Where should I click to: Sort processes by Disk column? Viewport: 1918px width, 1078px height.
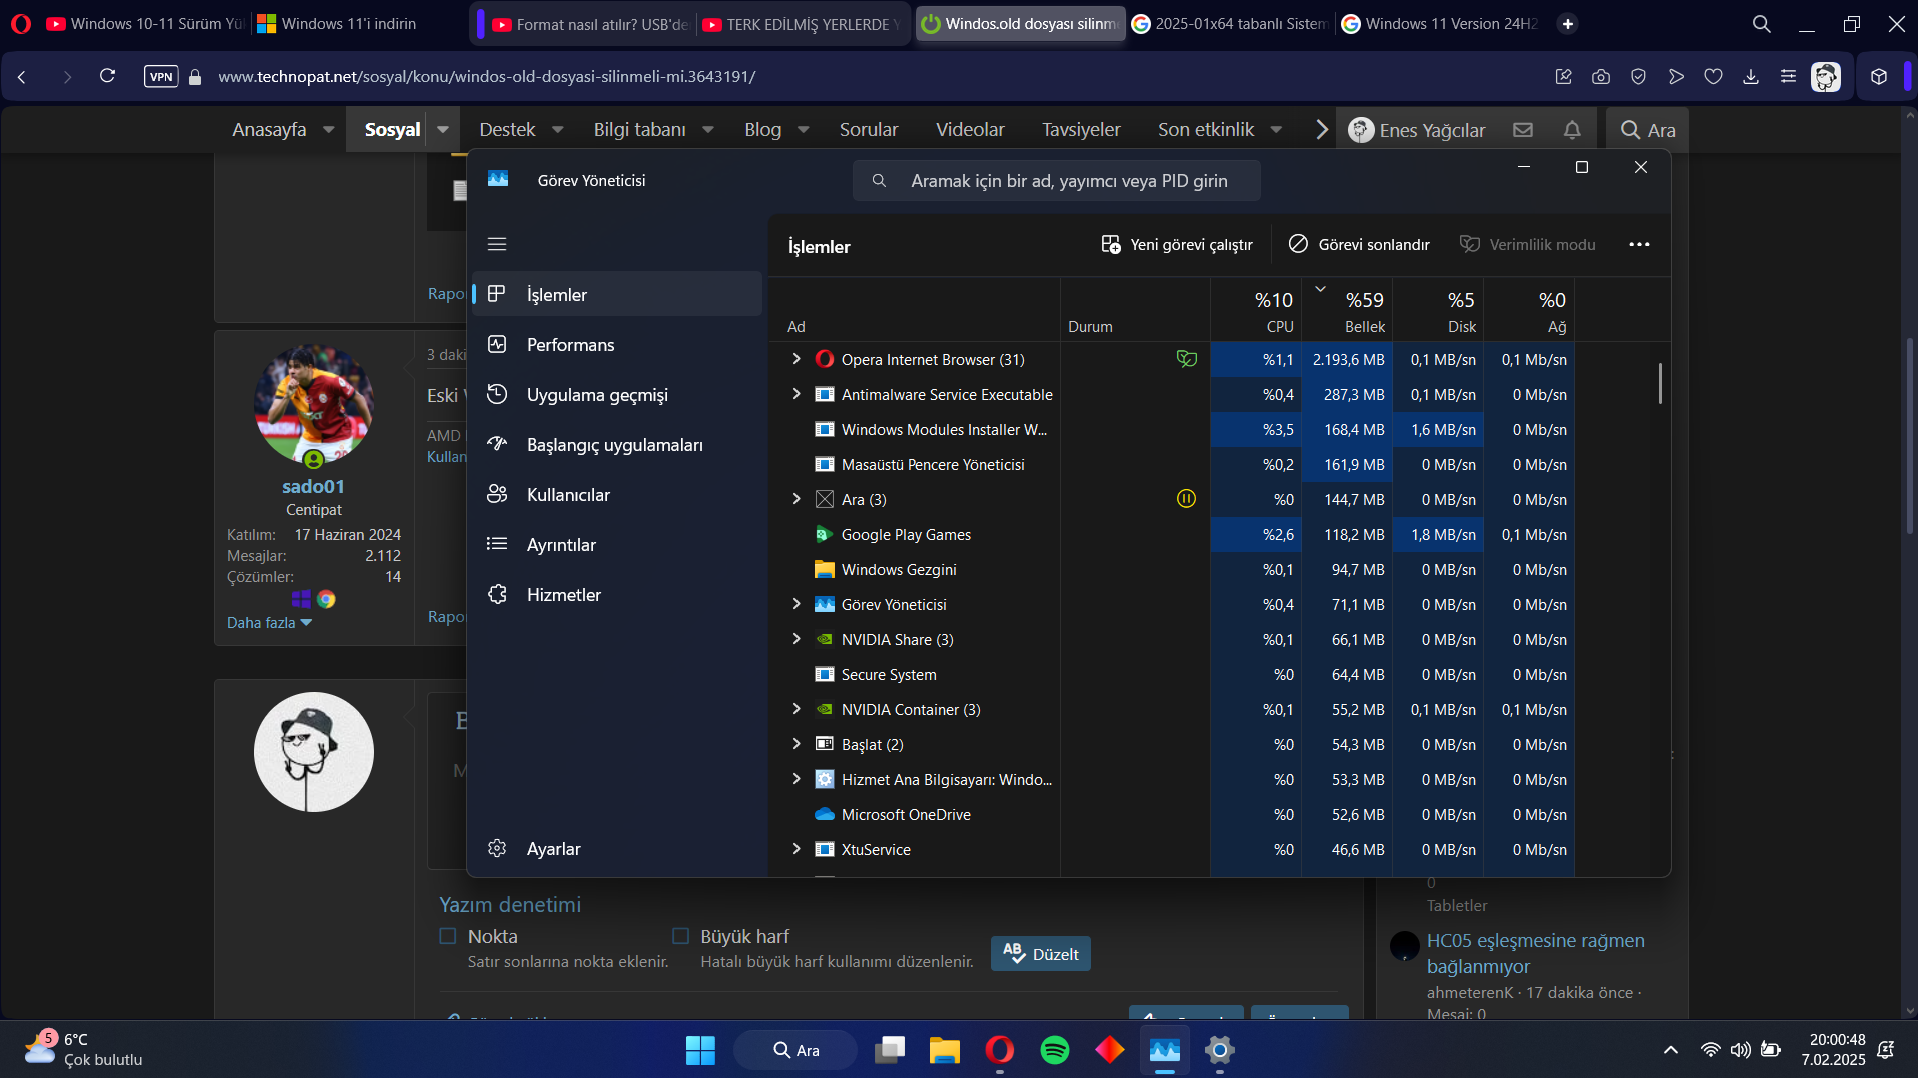pyautogui.click(x=1438, y=311)
